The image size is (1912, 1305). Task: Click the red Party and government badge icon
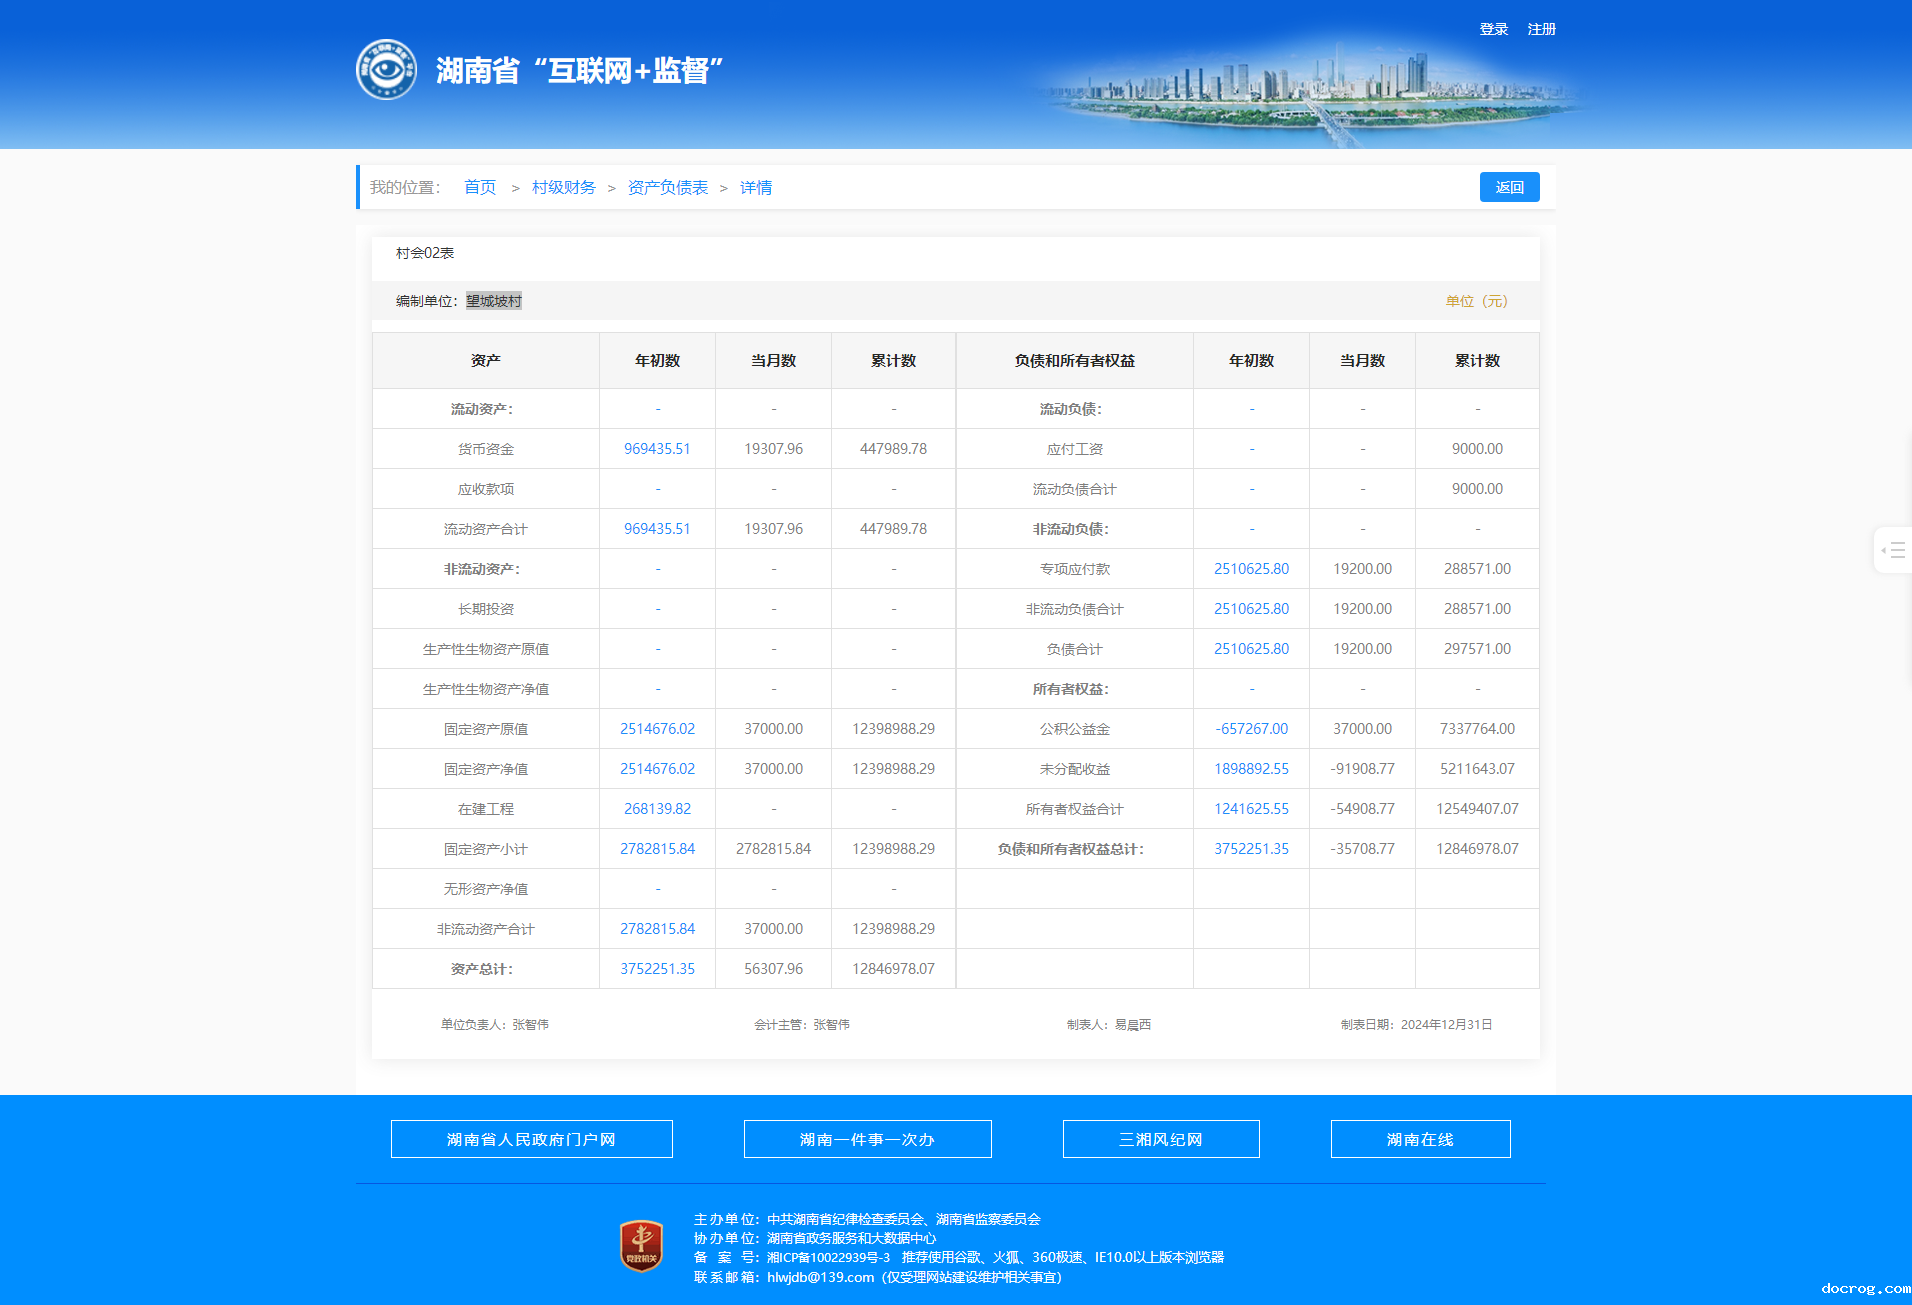tap(641, 1246)
